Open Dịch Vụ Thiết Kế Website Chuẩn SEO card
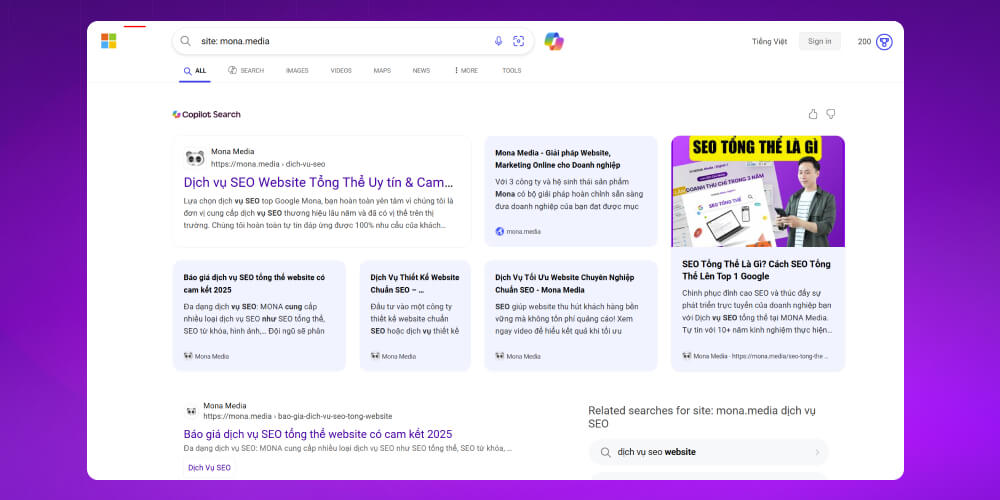1000x500 pixels. 415,316
